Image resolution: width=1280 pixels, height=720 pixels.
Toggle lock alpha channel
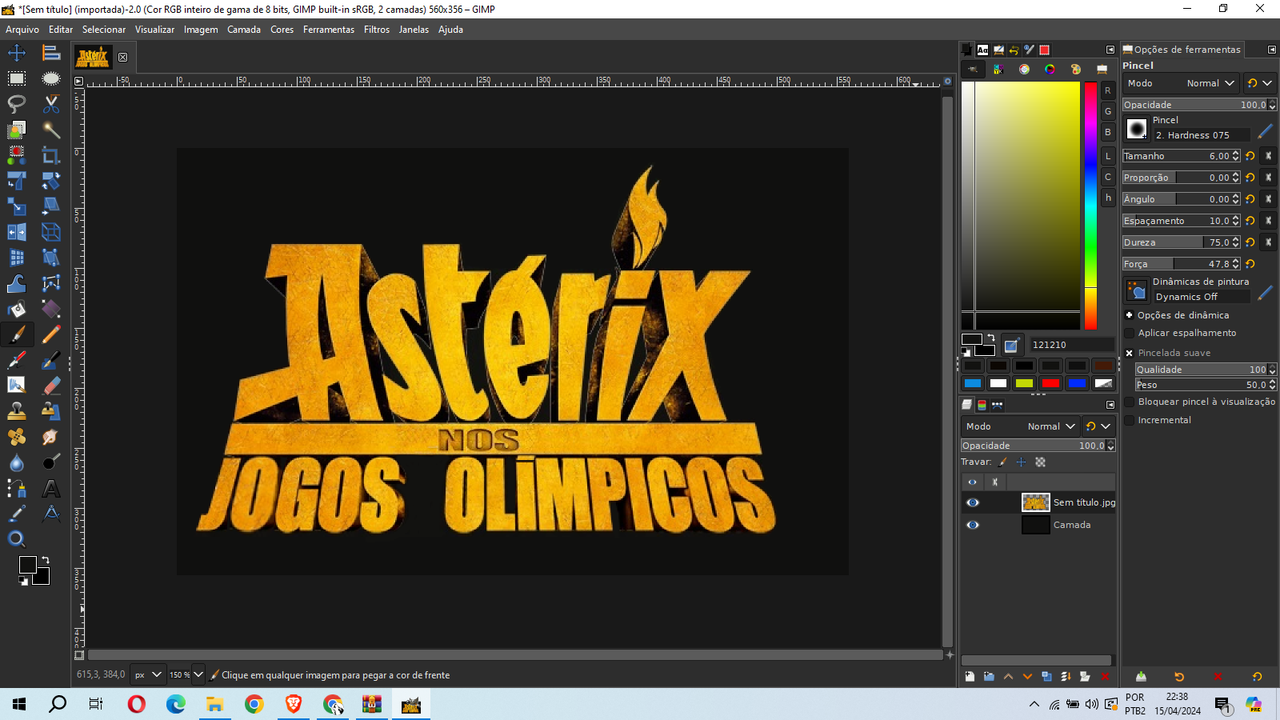(x=1040, y=462)
